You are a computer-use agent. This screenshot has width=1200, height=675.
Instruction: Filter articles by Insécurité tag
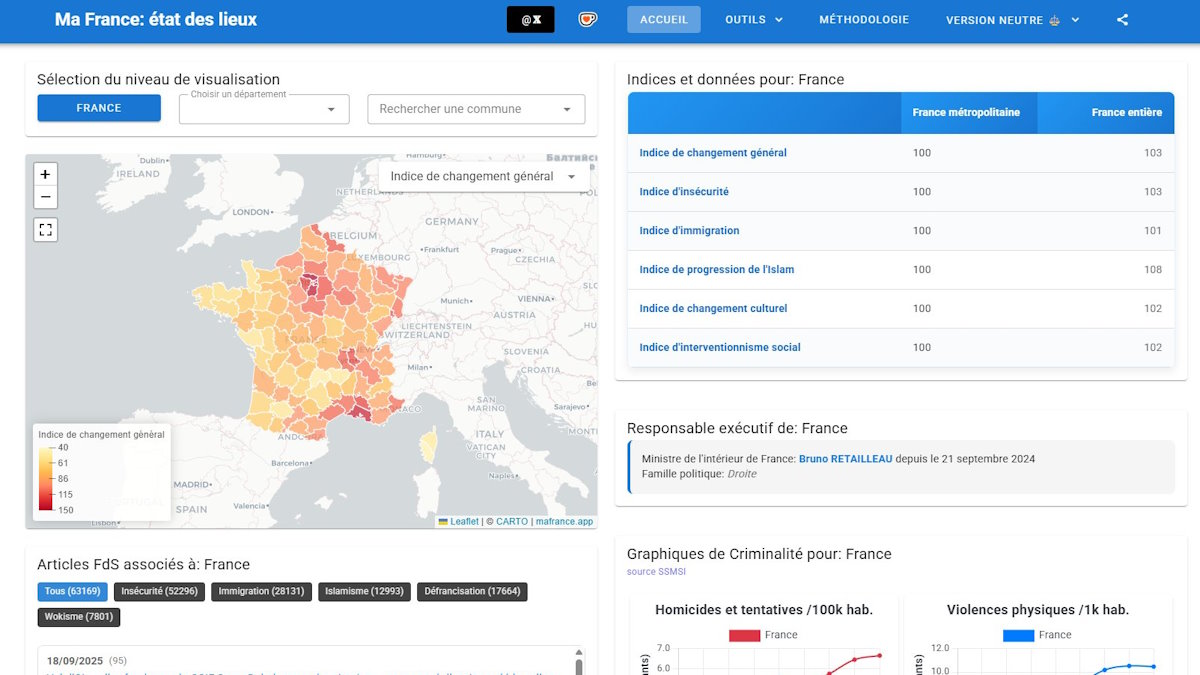[159, 592]
